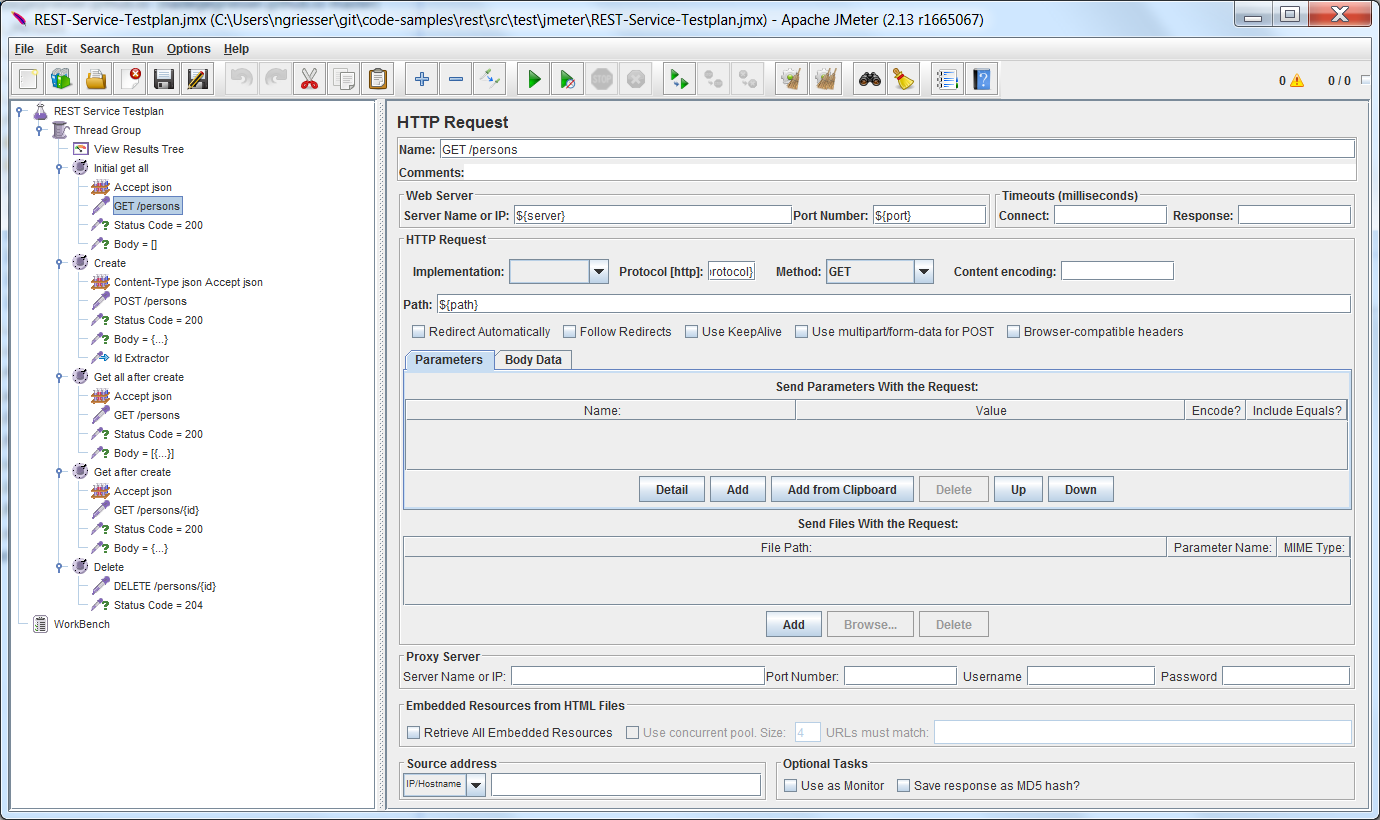Click the New test plan toolbar icon
The width and height of the screenshot is (1380, 820).
tap(28, 79)
